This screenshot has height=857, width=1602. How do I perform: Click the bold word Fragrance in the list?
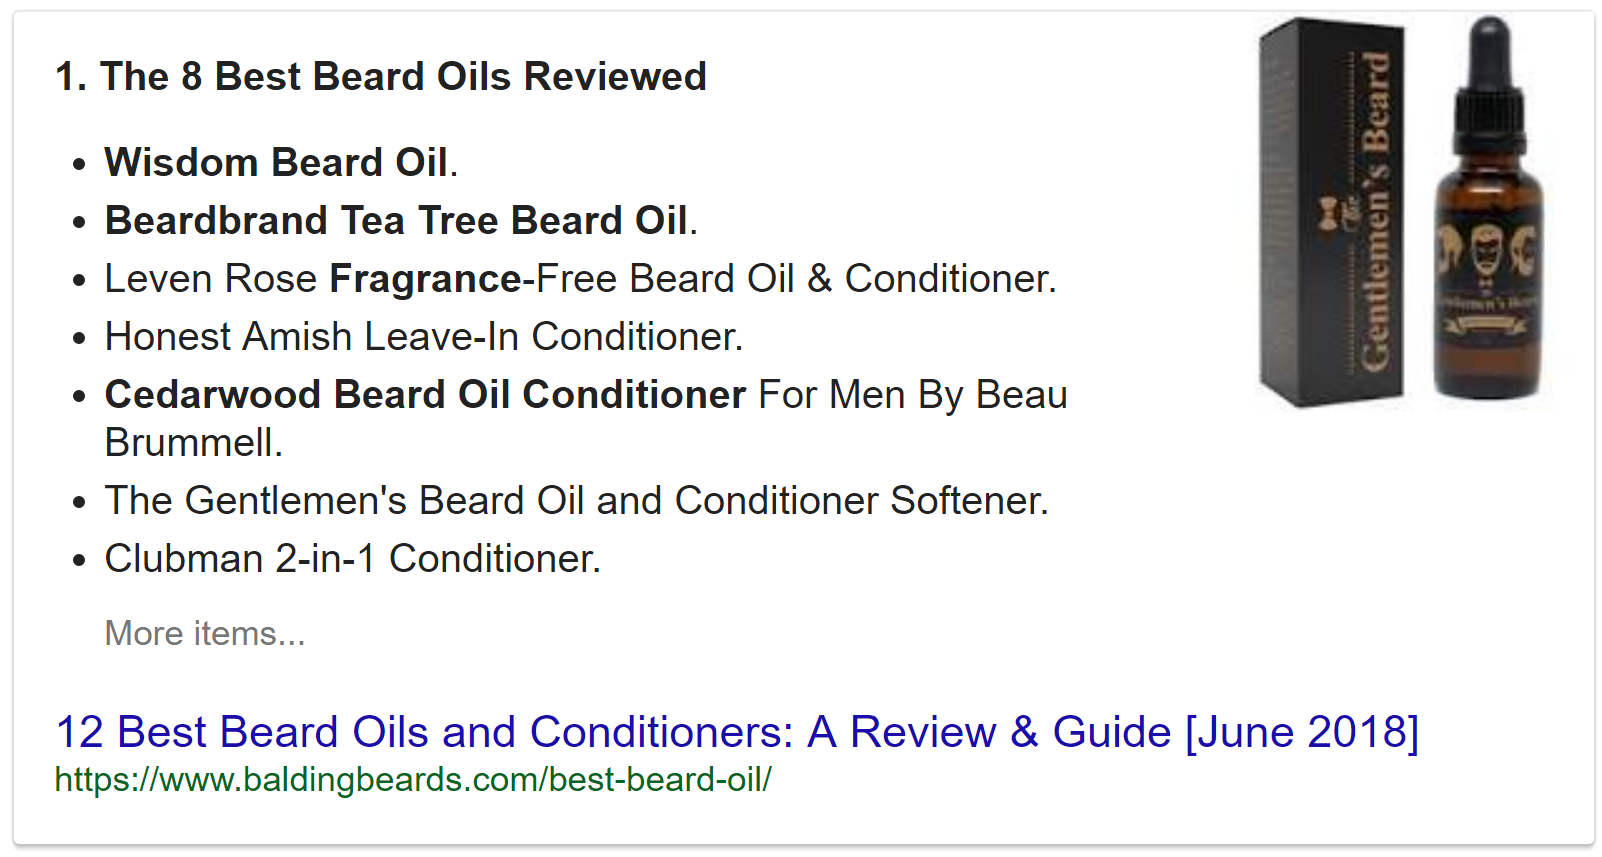tap(425, 278)
